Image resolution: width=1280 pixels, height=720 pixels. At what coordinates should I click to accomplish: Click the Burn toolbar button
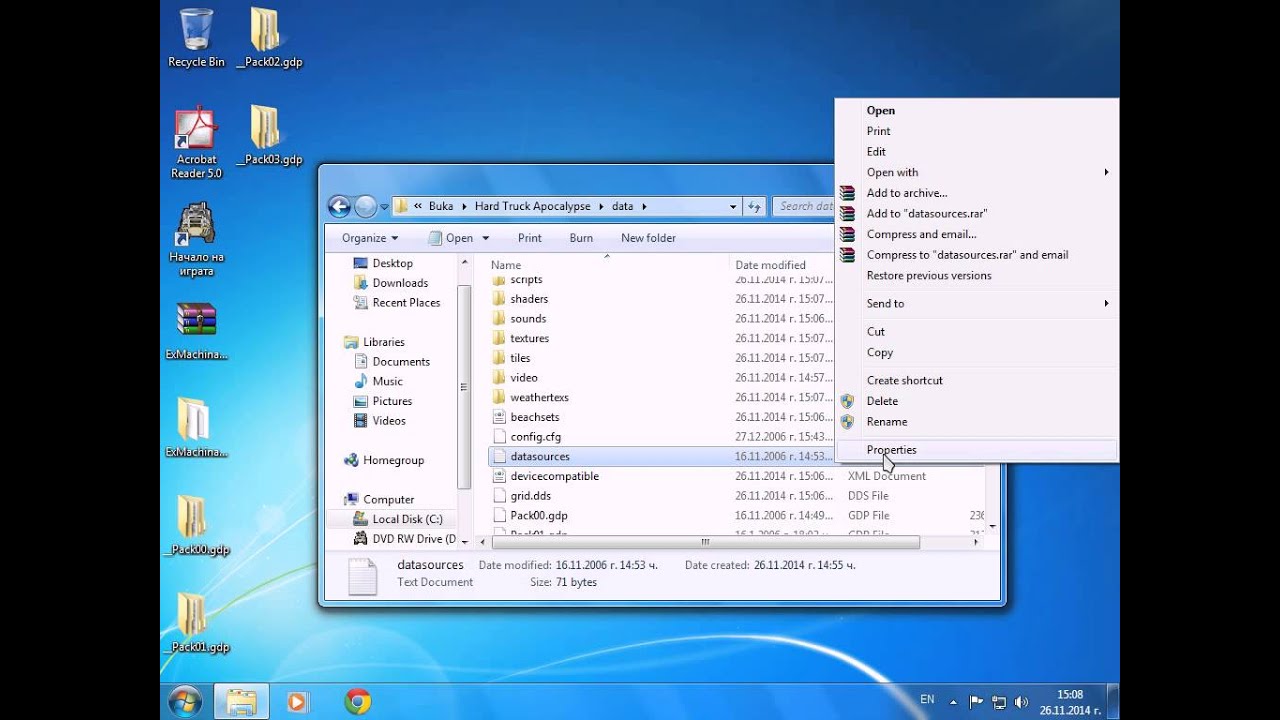(x=581, y=238)
